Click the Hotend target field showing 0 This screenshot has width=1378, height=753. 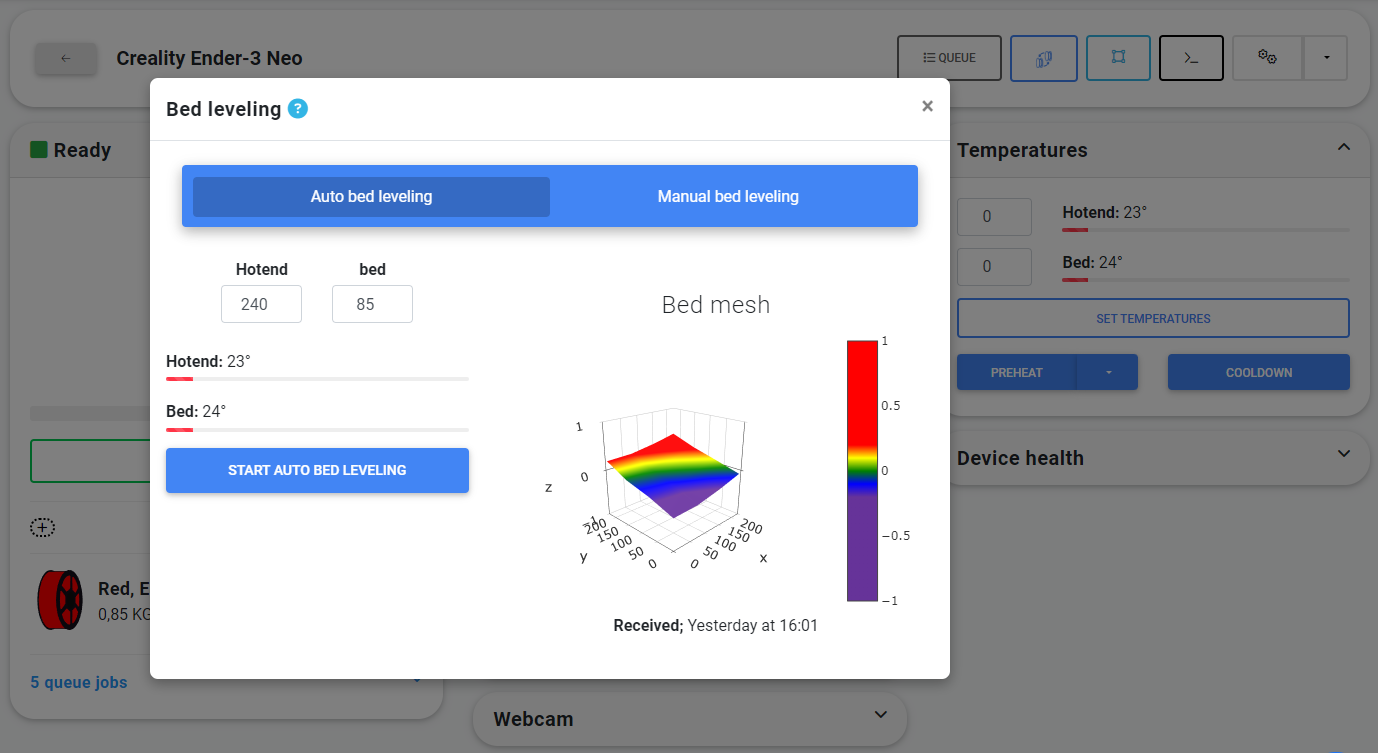click(x=994, y=217)
